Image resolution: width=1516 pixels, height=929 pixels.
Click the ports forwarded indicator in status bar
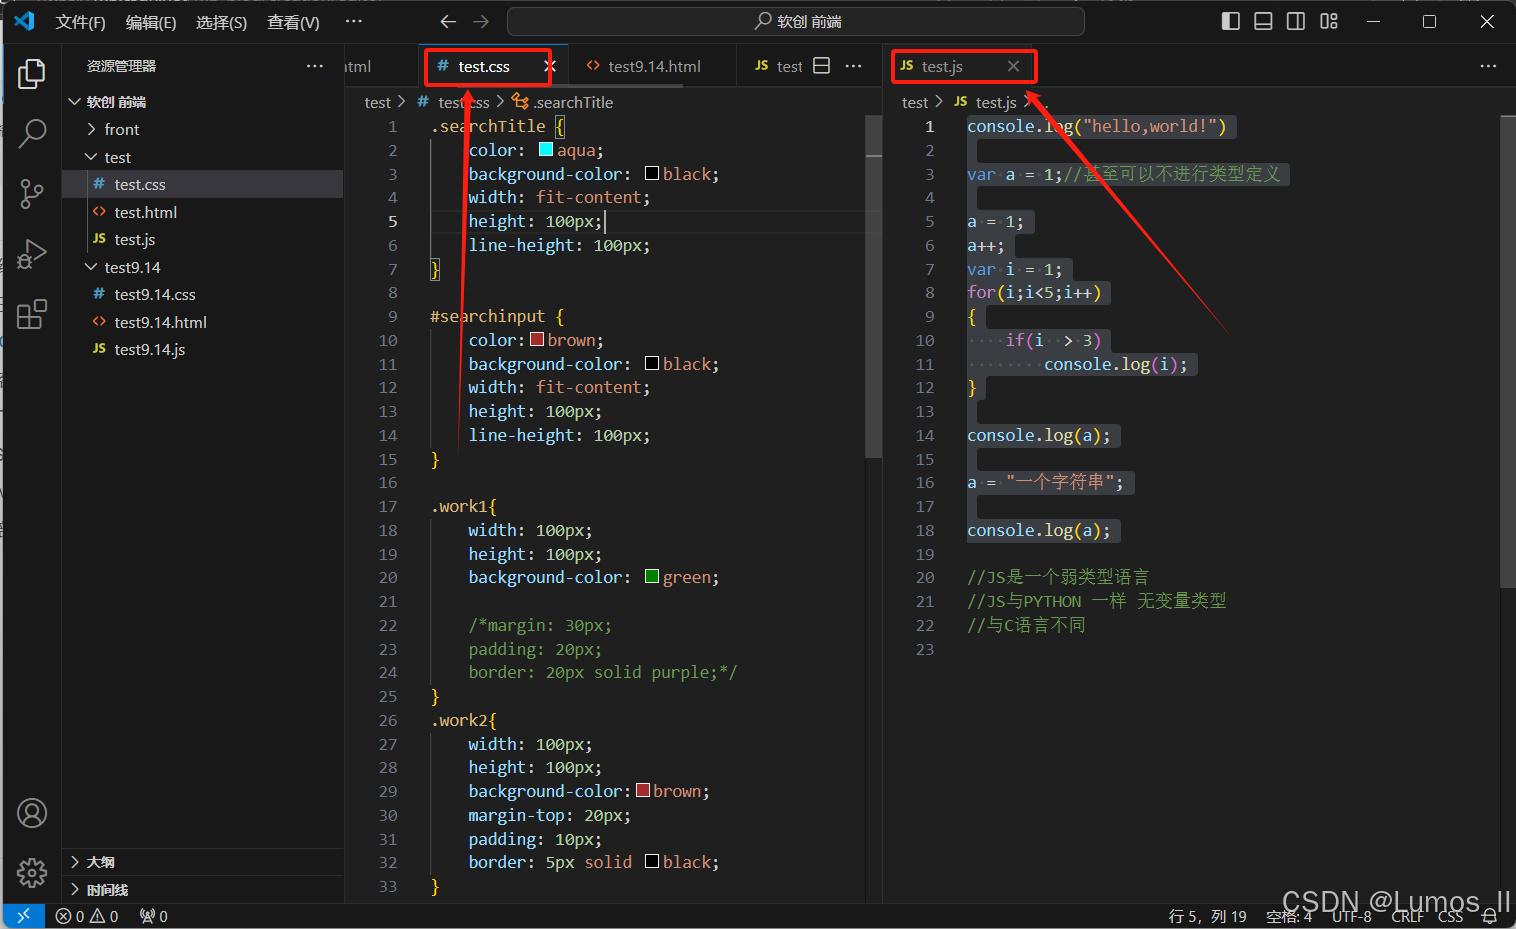click(x=153, y=916)
